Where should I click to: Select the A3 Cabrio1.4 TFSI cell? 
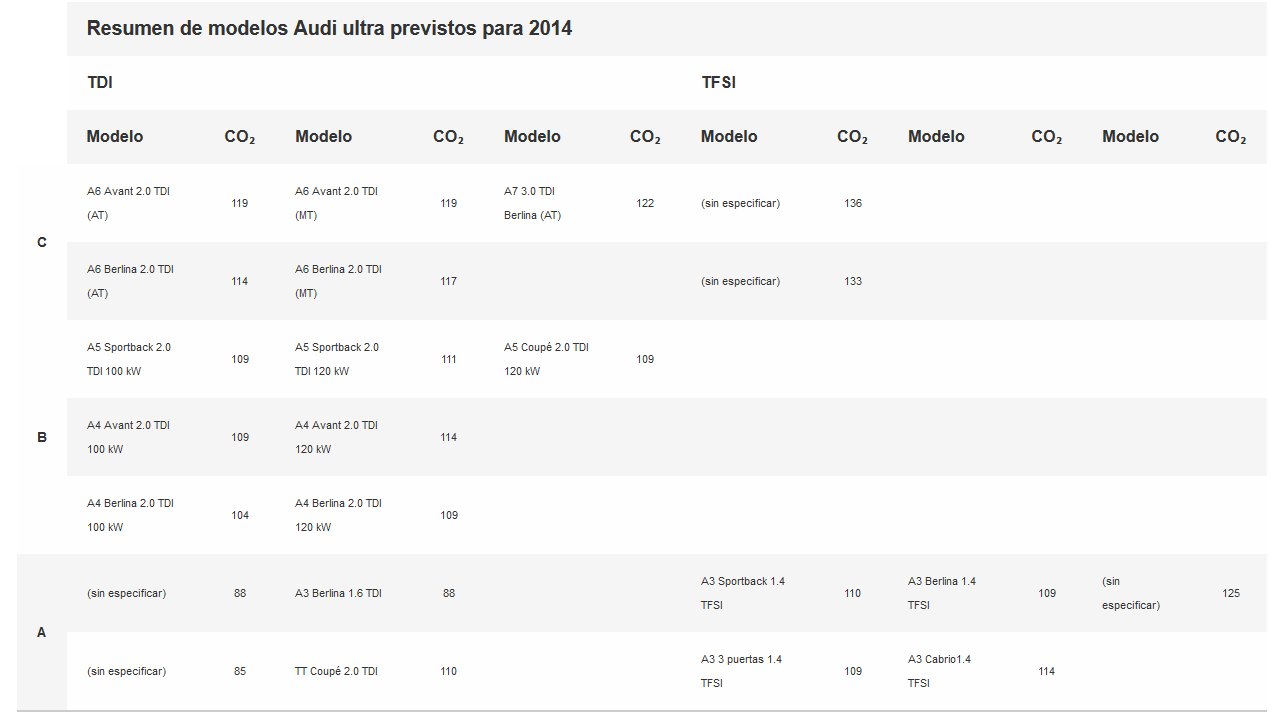pos(939,671)
